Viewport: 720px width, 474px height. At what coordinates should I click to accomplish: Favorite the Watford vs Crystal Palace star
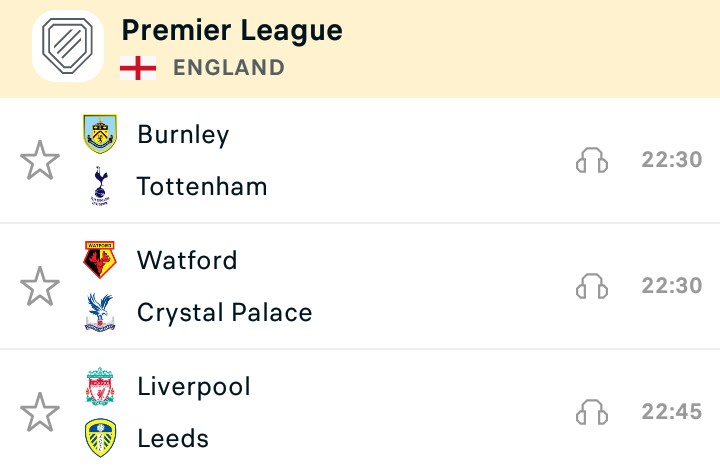click(x=40, y=286)
